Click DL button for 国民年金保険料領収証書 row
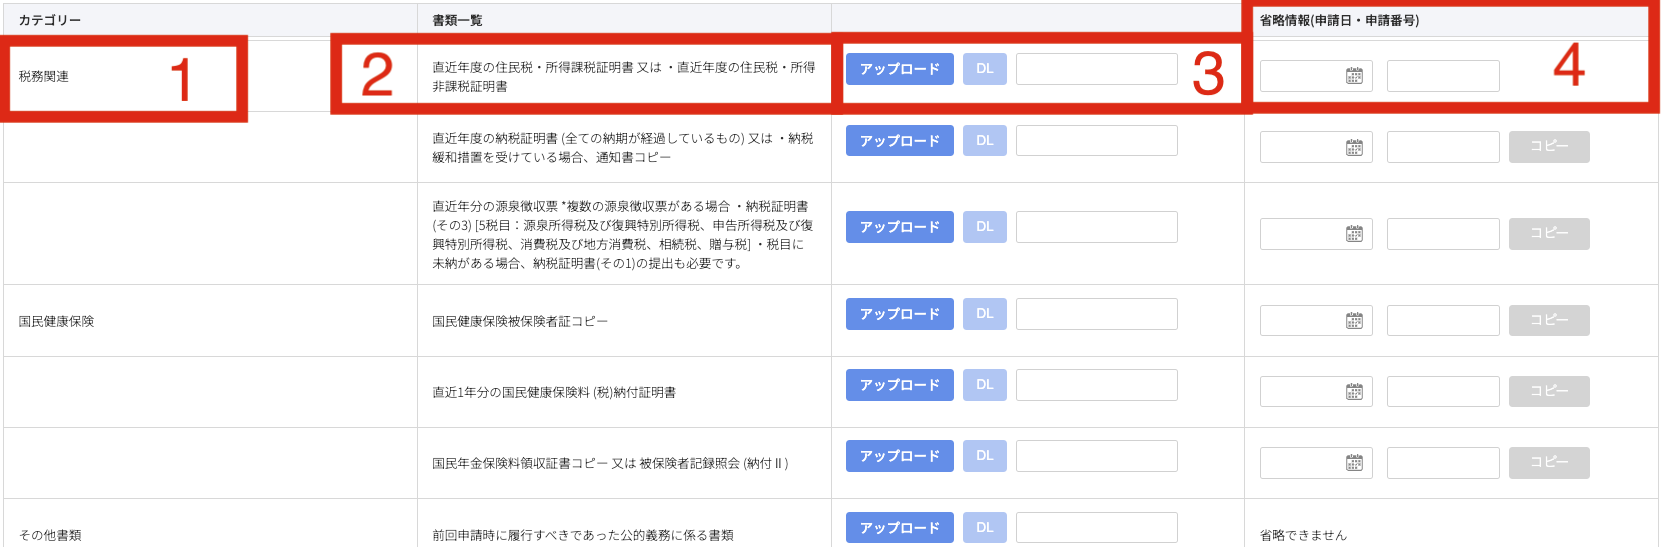The width and height of the screenshot is (1661, 547). [x=984, y=456]
